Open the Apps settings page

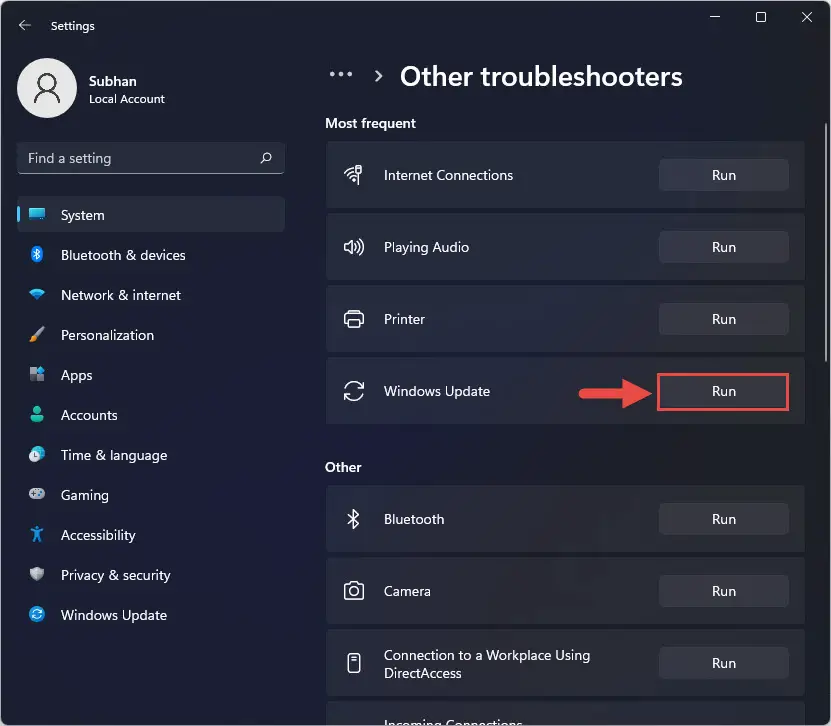151,375
